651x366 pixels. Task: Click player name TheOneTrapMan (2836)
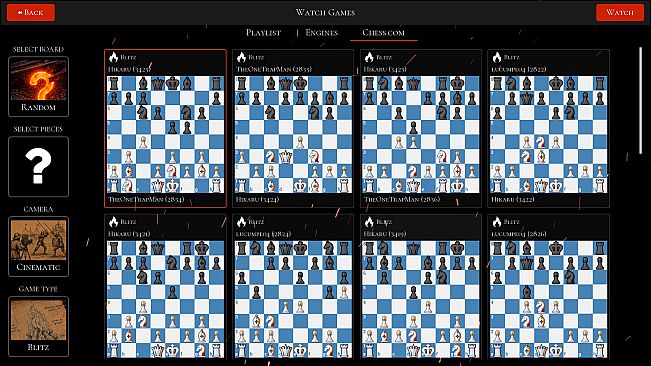(402, 199)
